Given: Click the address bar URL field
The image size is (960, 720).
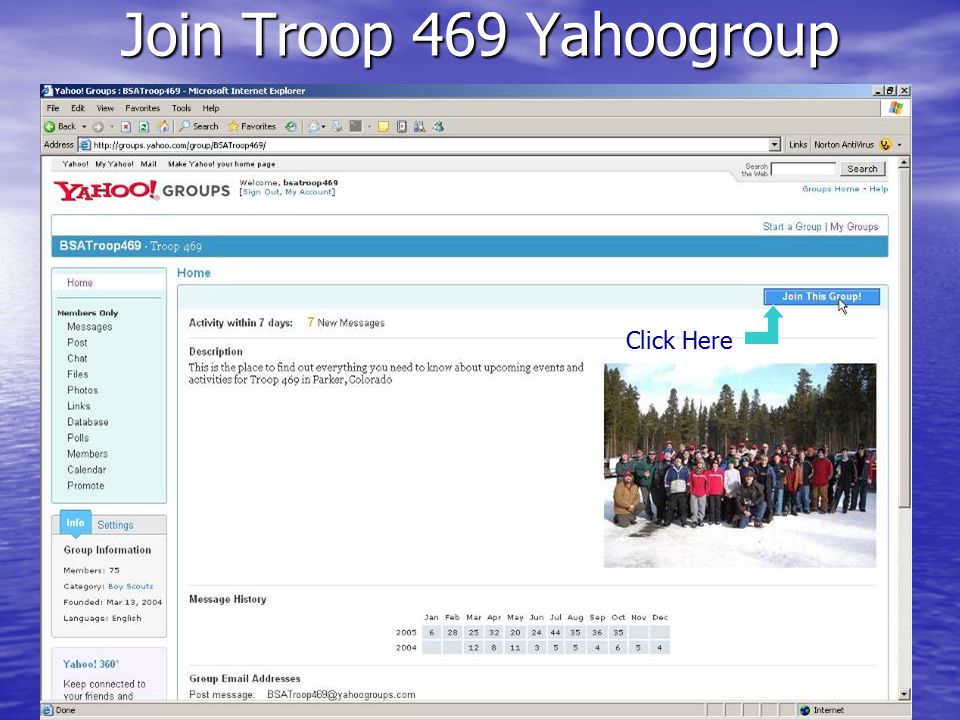Looking at the screenshot, I should 430,145.
